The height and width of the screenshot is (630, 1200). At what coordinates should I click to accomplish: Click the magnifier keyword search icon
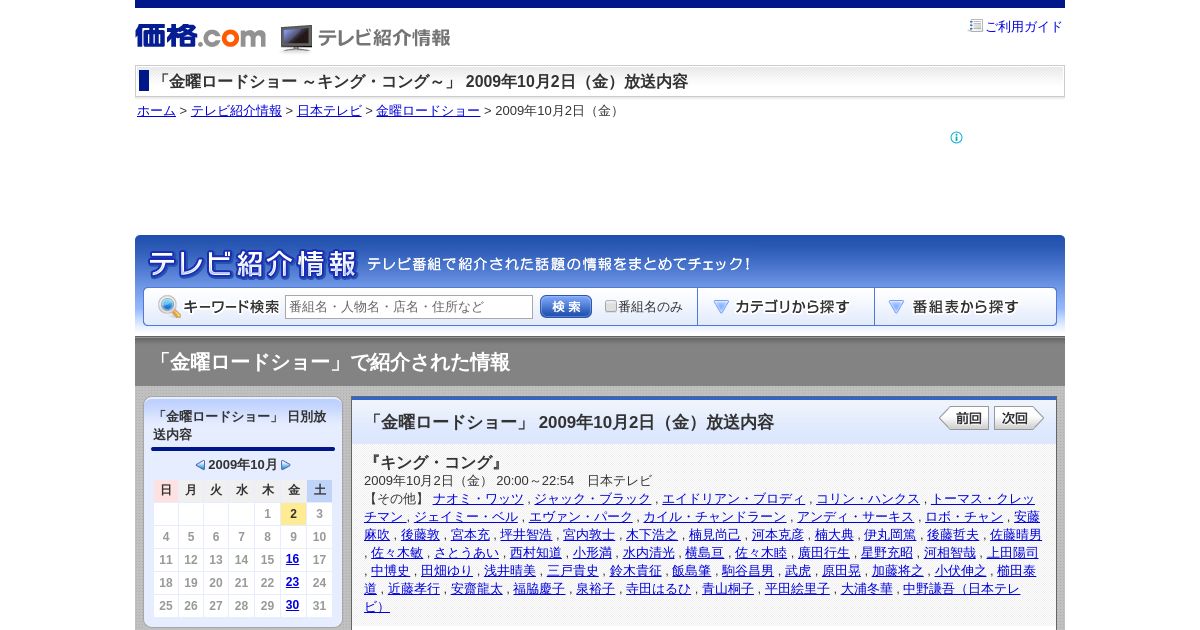click(169, 307)
